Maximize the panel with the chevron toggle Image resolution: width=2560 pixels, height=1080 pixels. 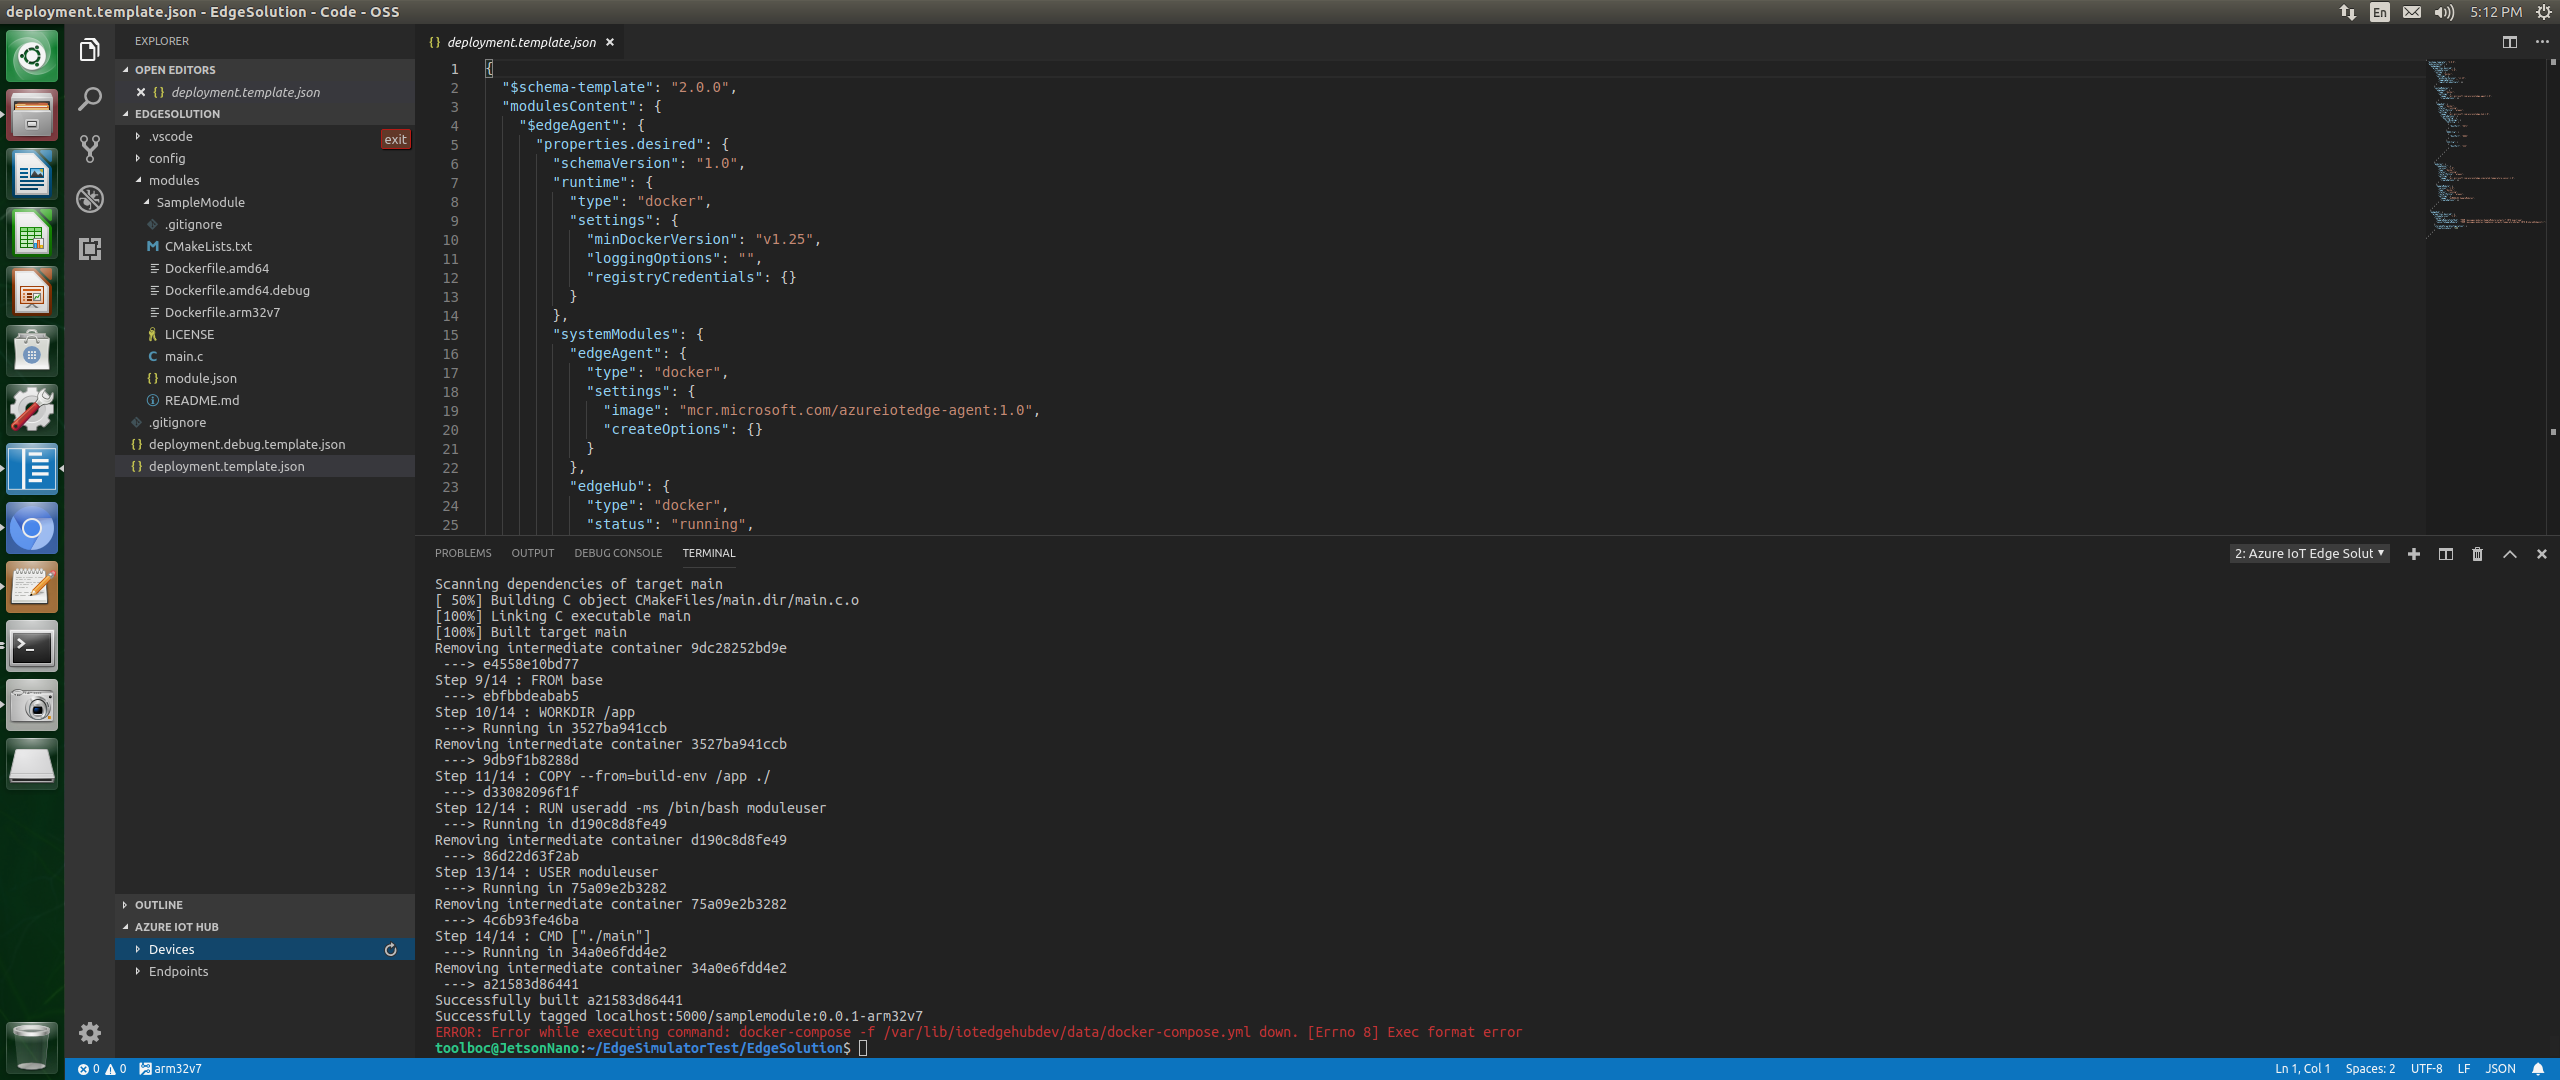point(2509,554)
